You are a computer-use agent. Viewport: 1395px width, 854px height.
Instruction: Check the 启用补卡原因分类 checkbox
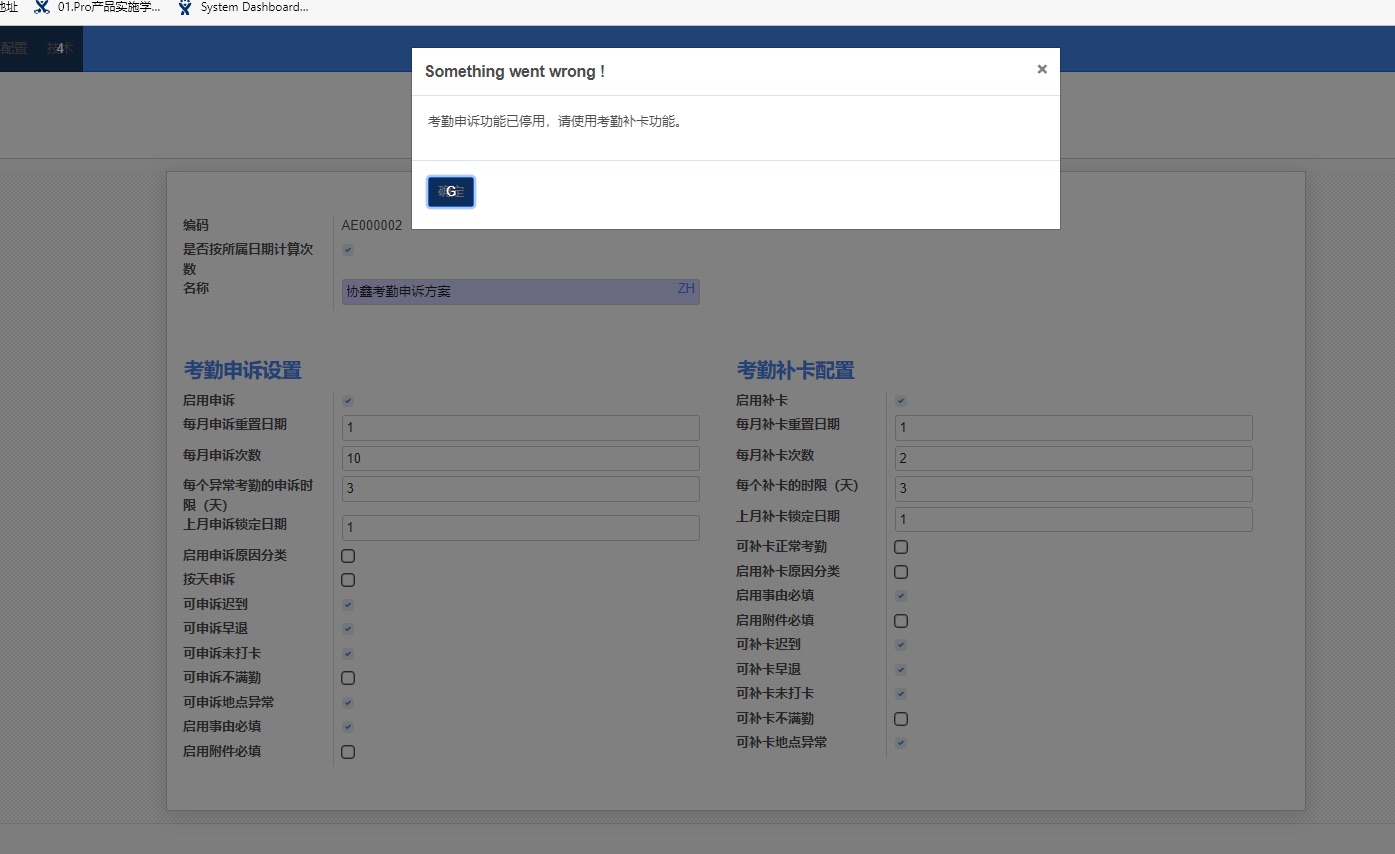click(x=901, y=572)
